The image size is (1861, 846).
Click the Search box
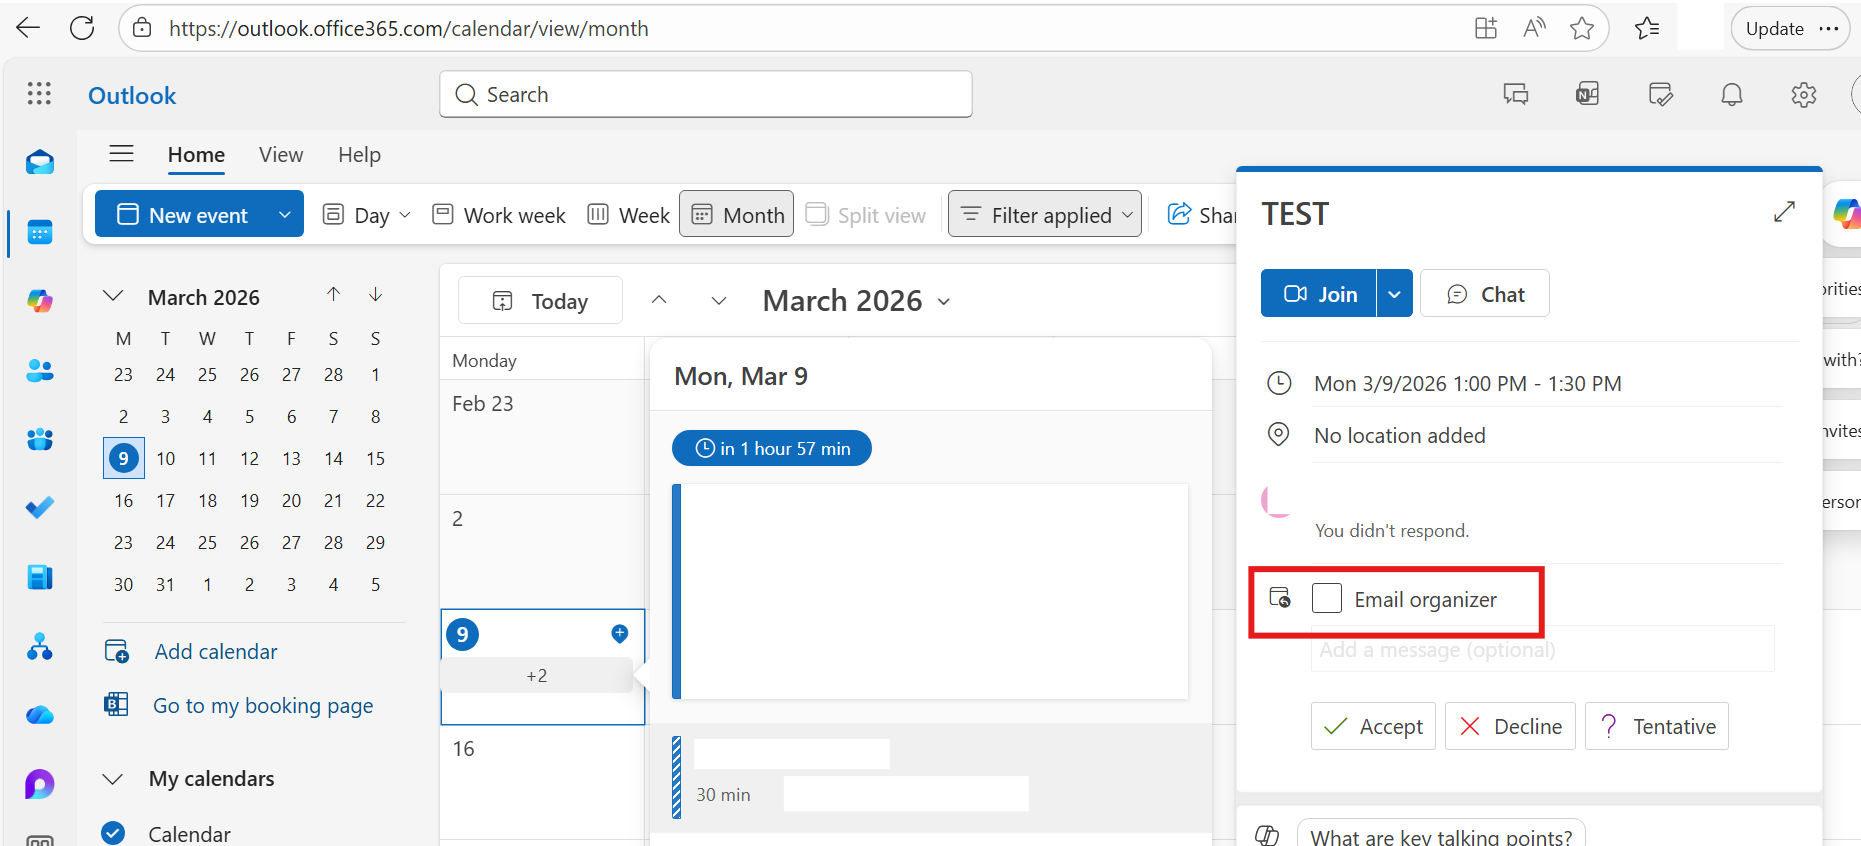pos(706,94)
